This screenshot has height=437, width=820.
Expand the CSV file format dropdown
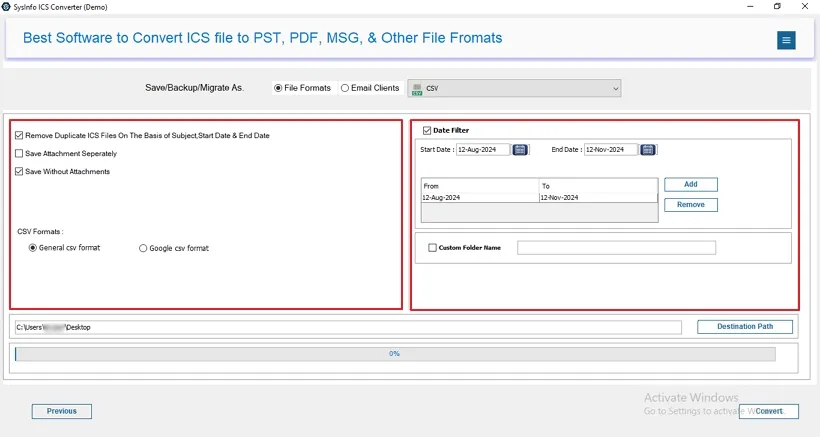[x=614, y=89]
